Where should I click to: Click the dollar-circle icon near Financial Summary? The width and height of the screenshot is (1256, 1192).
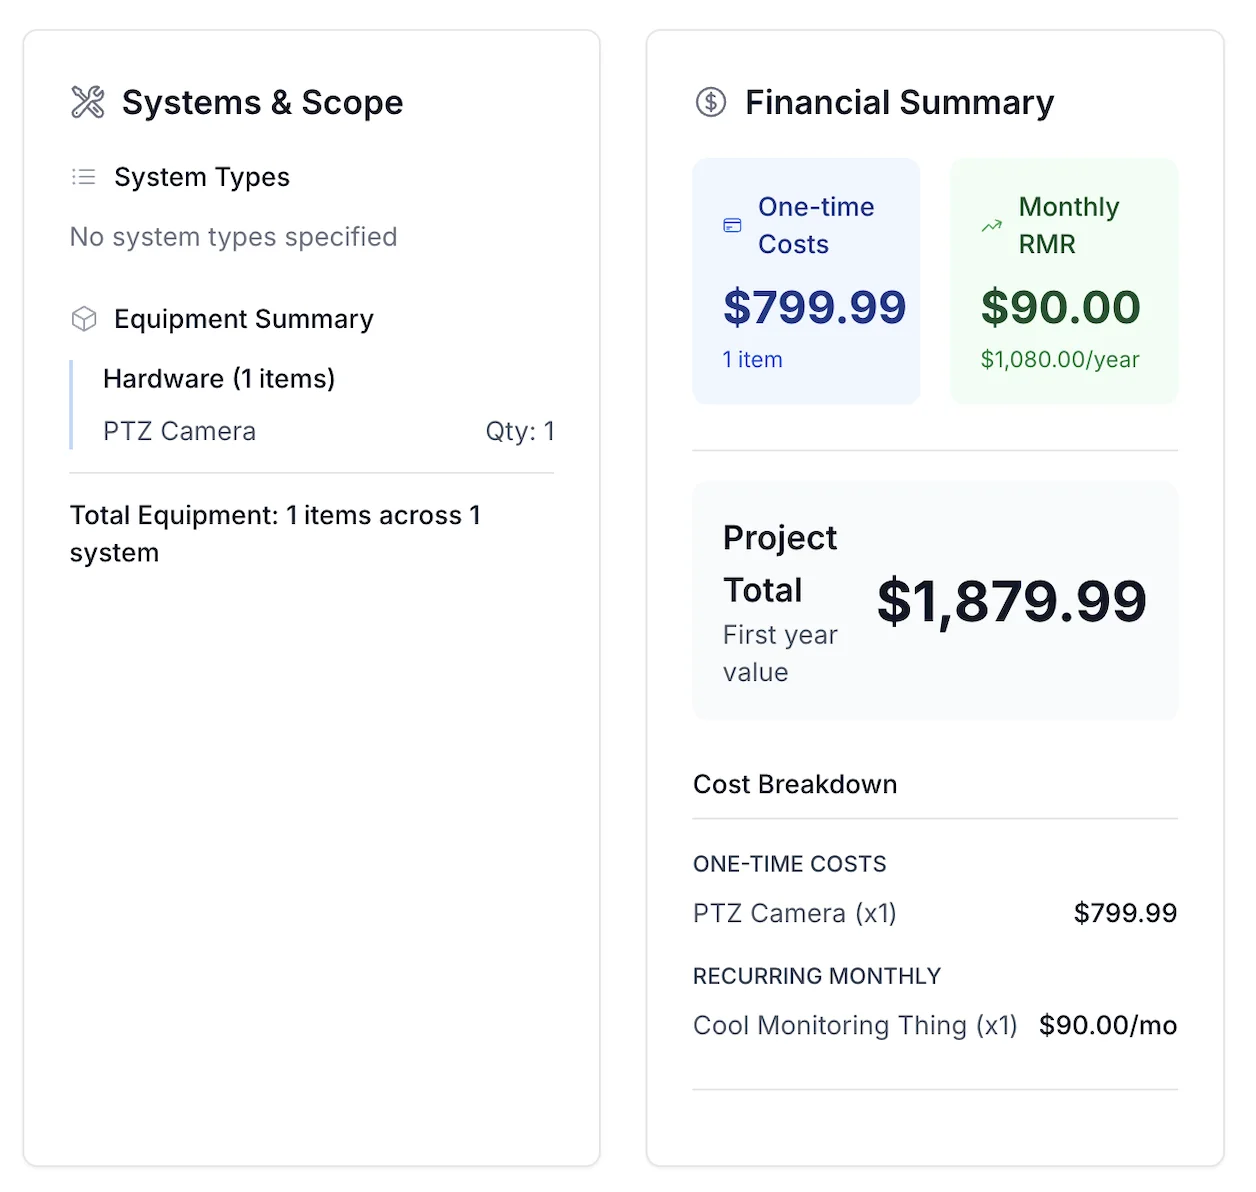click(710, 101)
